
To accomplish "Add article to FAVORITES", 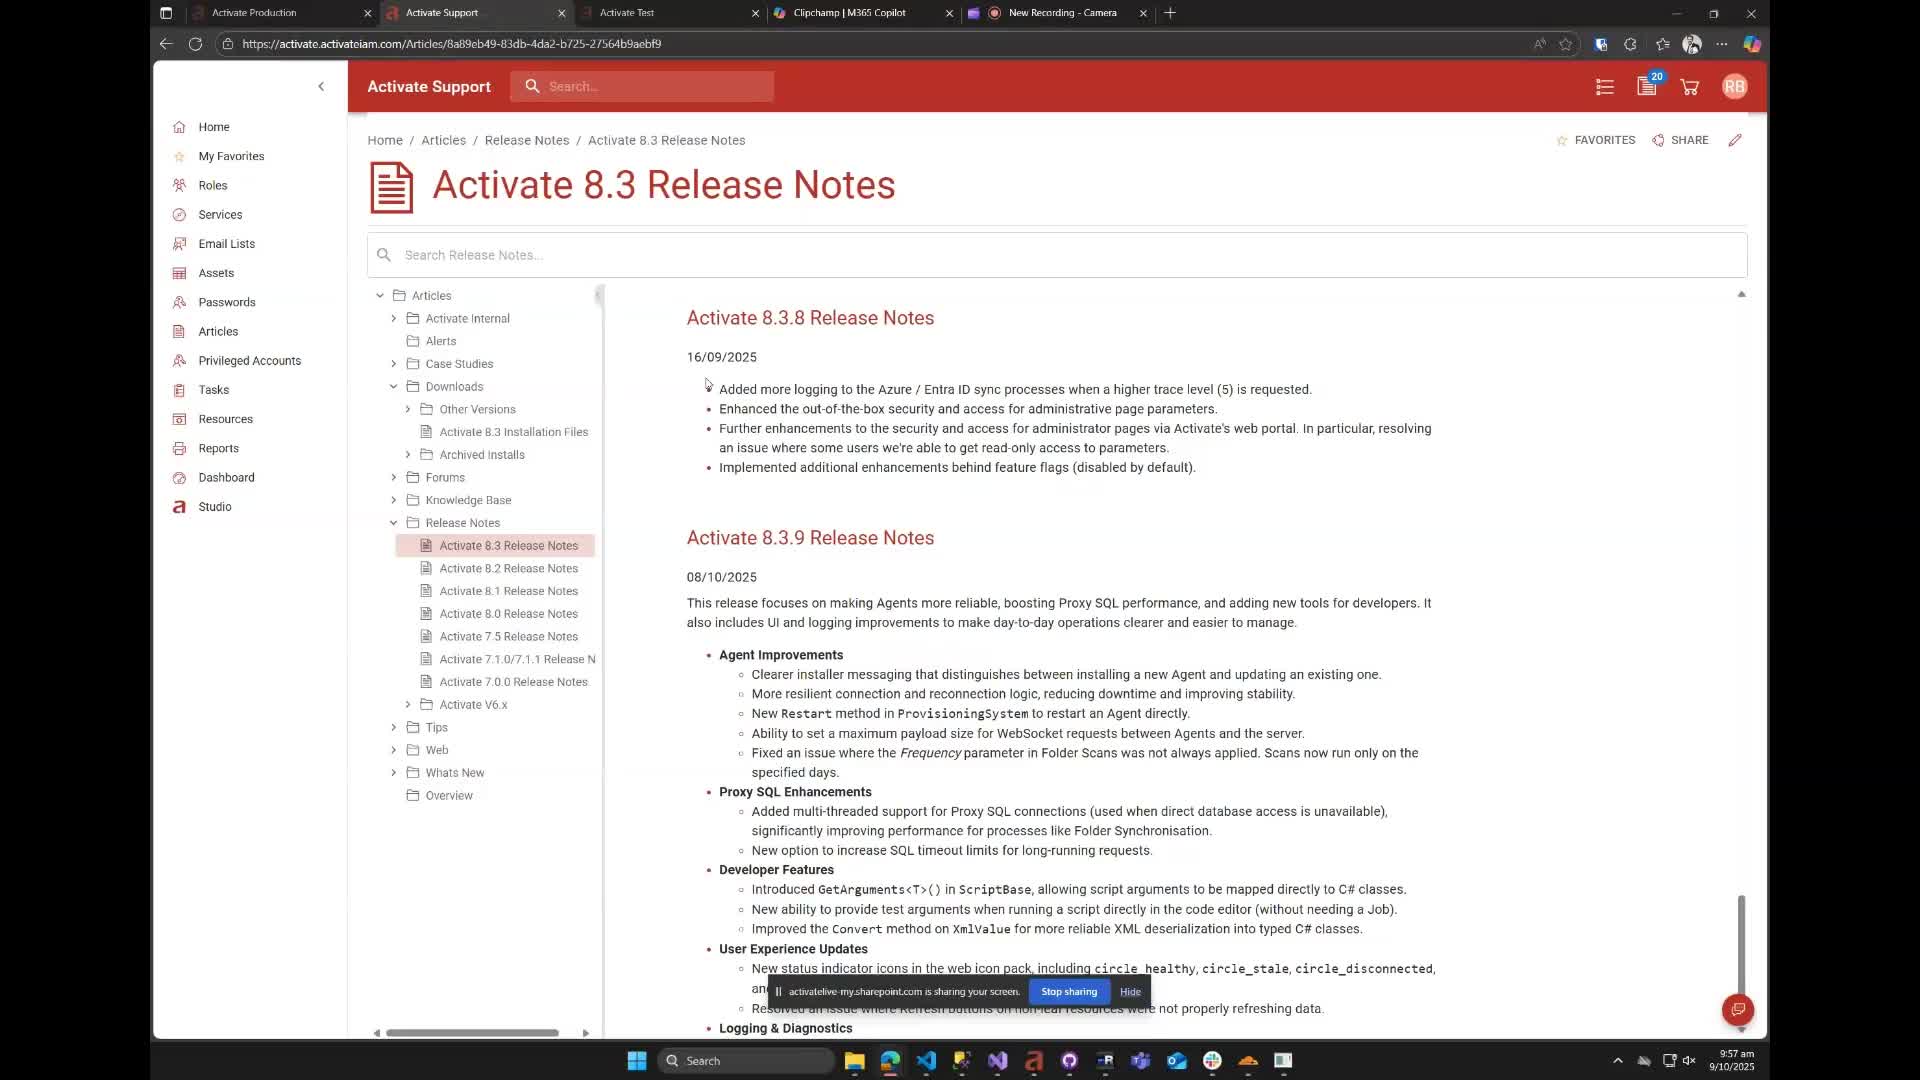I will pyautogui.click(x=1595, y=140).
